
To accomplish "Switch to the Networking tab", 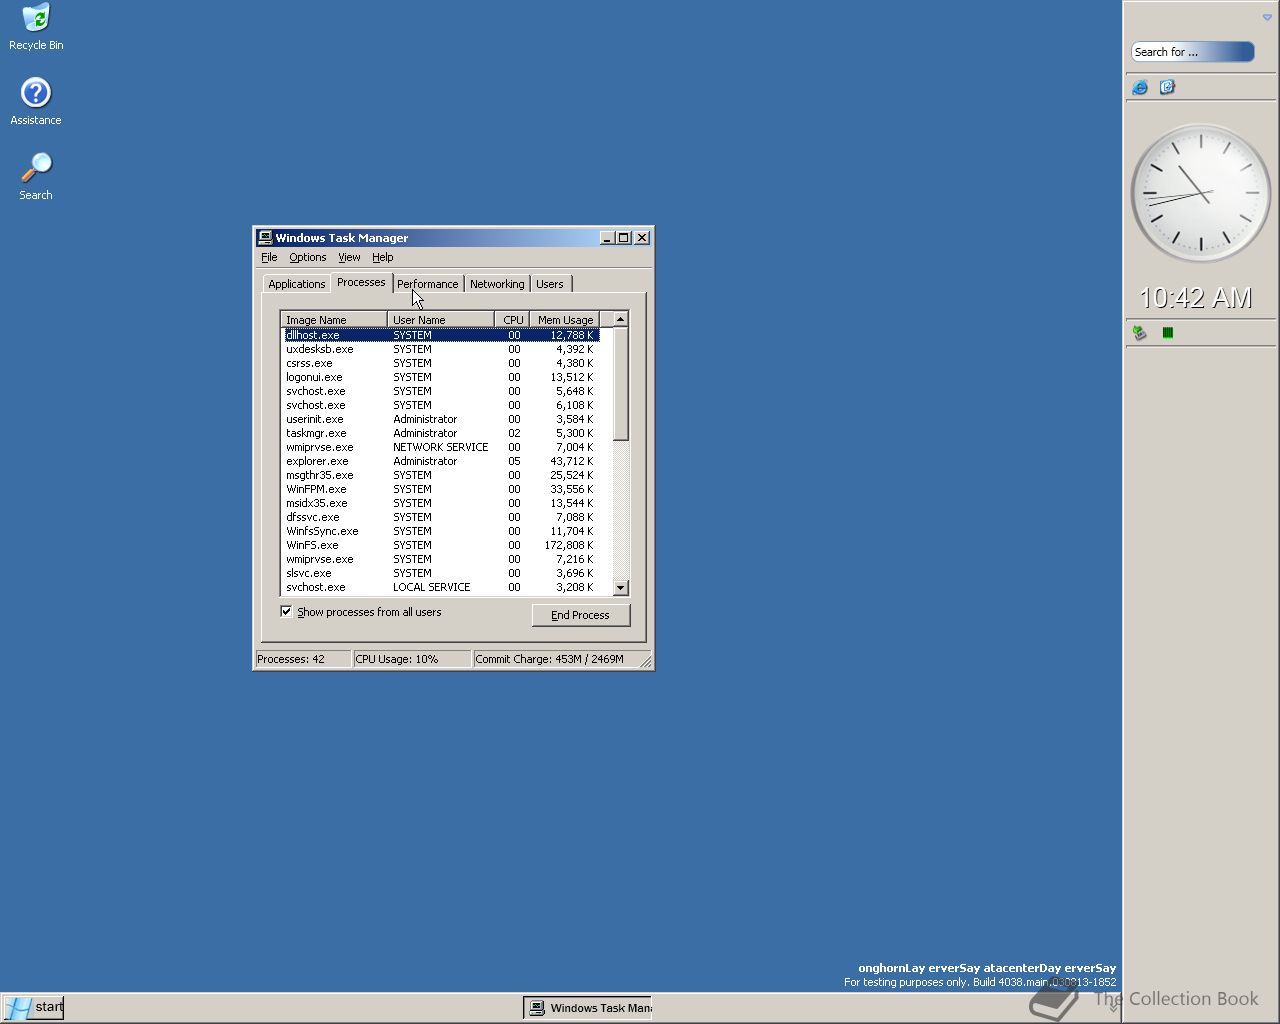I will tap(497, 284).
